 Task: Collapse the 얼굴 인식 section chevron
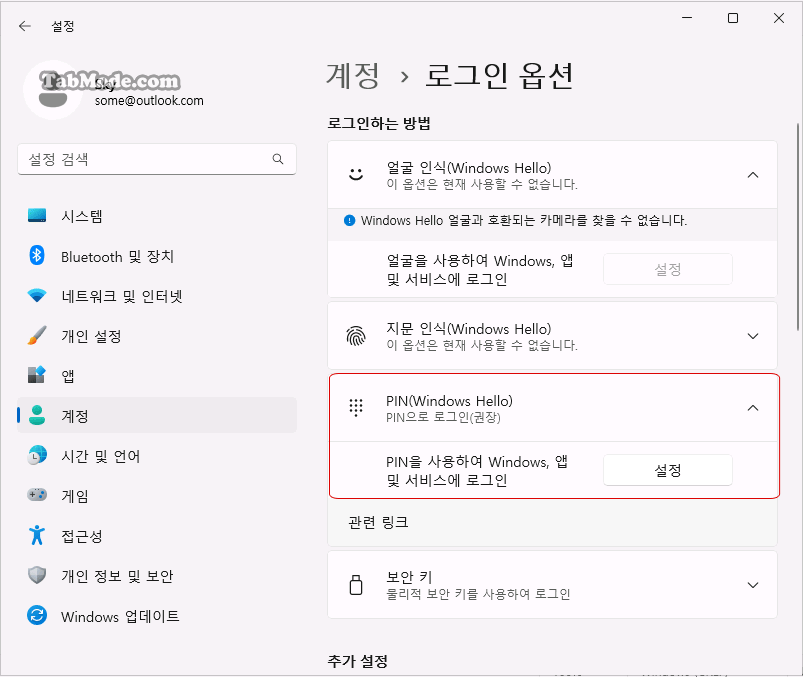753,175
